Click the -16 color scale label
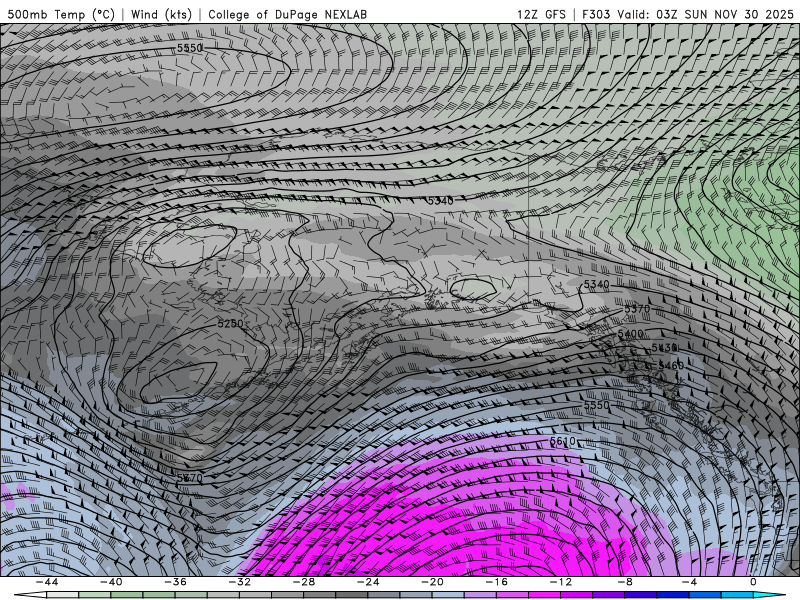800x600 pixels. 497,582
